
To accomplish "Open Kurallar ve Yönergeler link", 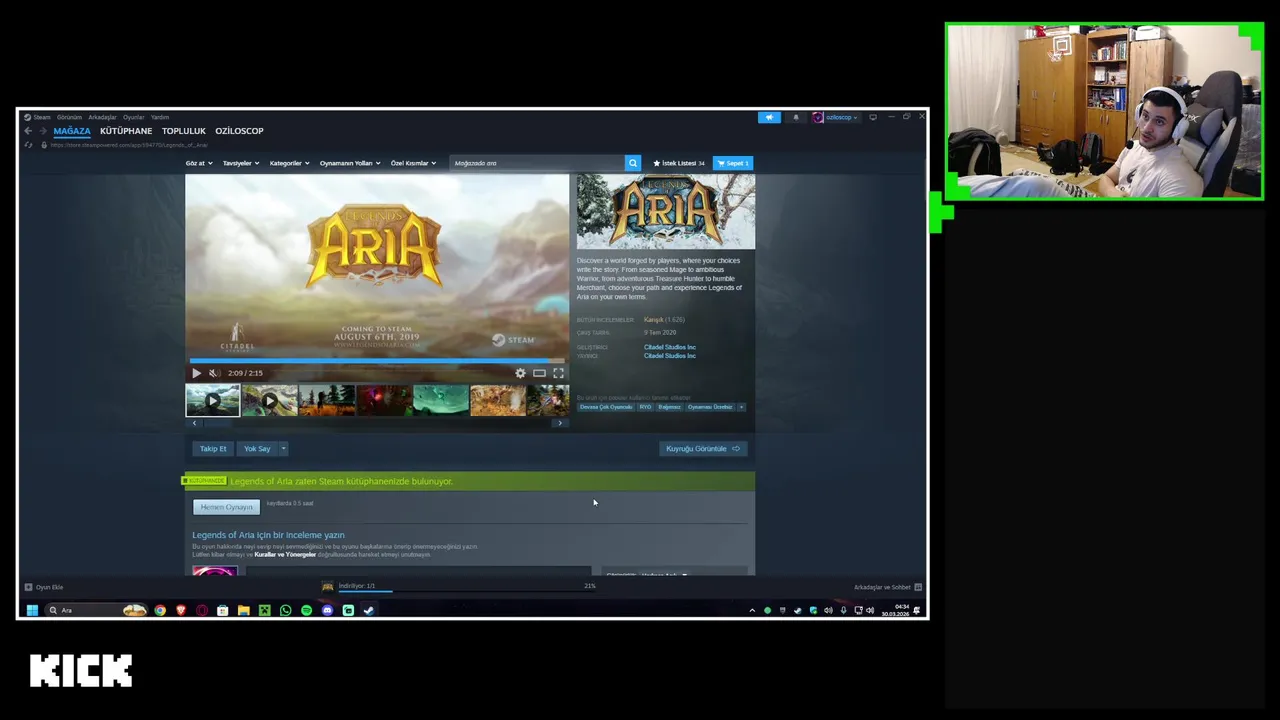I will (x=285, y=554).
